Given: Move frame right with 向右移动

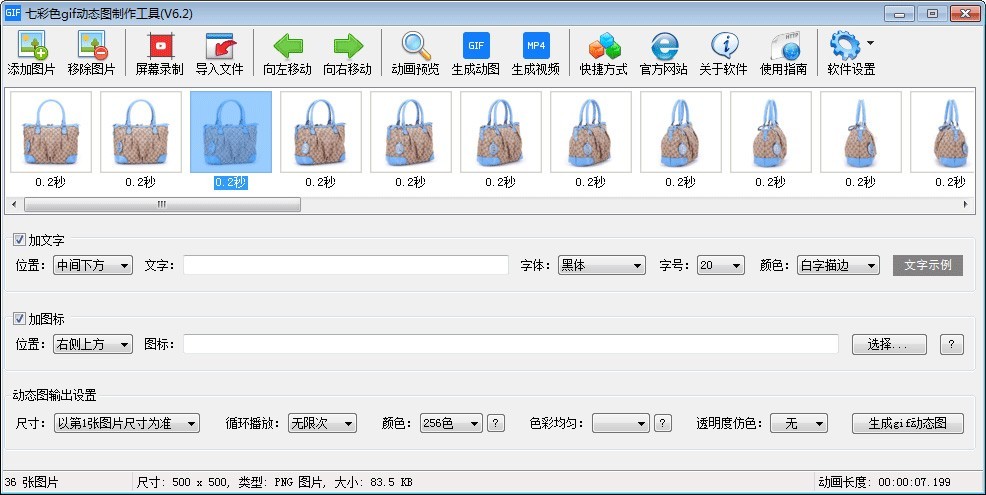Looking at the screenshot, I should [x=347, y=53].
